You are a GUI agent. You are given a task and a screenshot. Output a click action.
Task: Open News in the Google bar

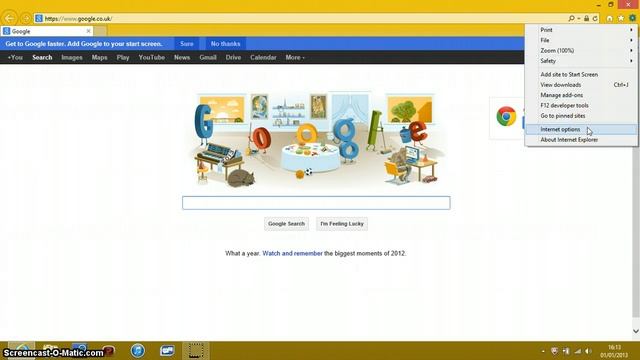(x=182, y=58)
